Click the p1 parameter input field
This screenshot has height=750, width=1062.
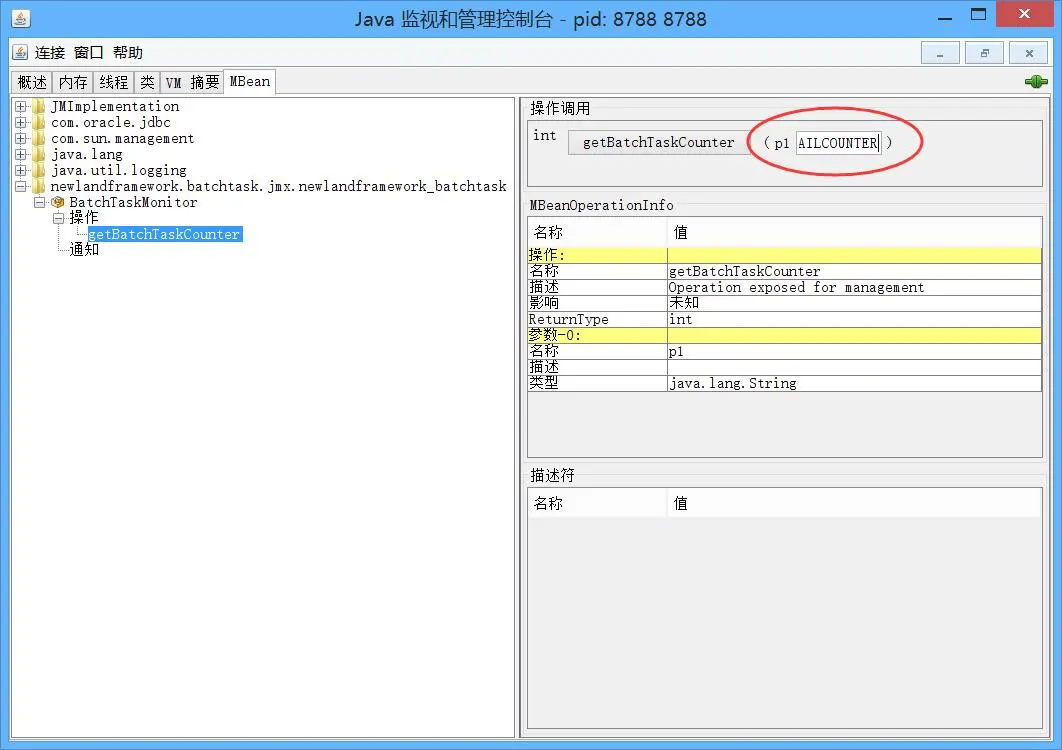[838, 143]
